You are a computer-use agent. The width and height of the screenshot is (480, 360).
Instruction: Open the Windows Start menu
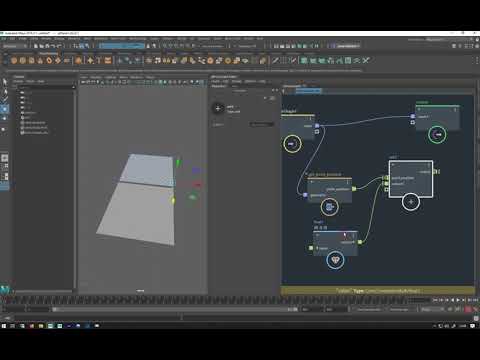[x=4, y=326]
